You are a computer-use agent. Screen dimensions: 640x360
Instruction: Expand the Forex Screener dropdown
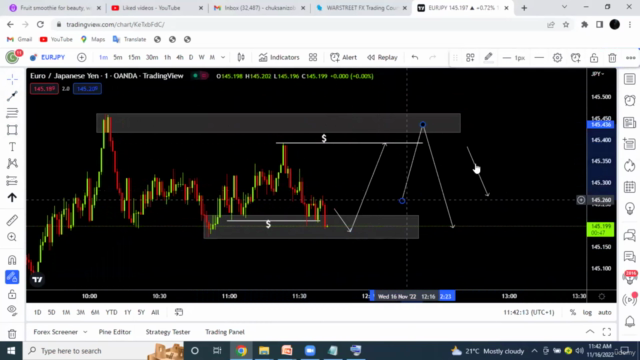click(85, 332)
